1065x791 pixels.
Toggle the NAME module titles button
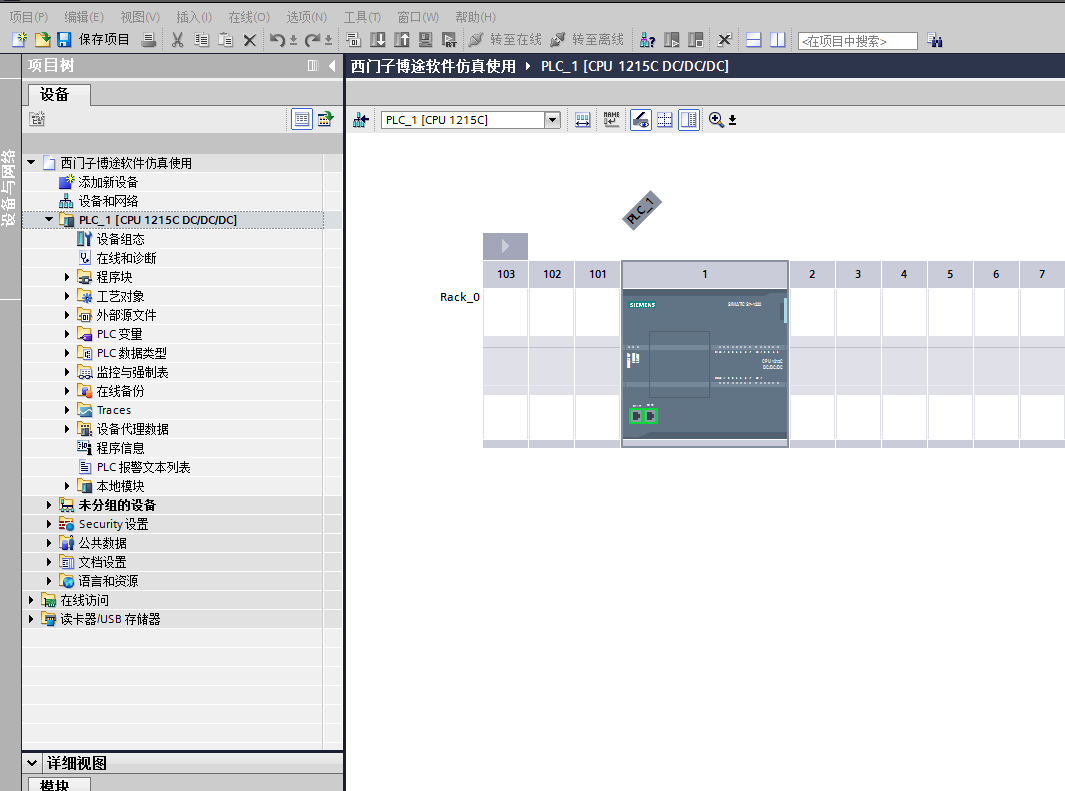click(611, 120)
